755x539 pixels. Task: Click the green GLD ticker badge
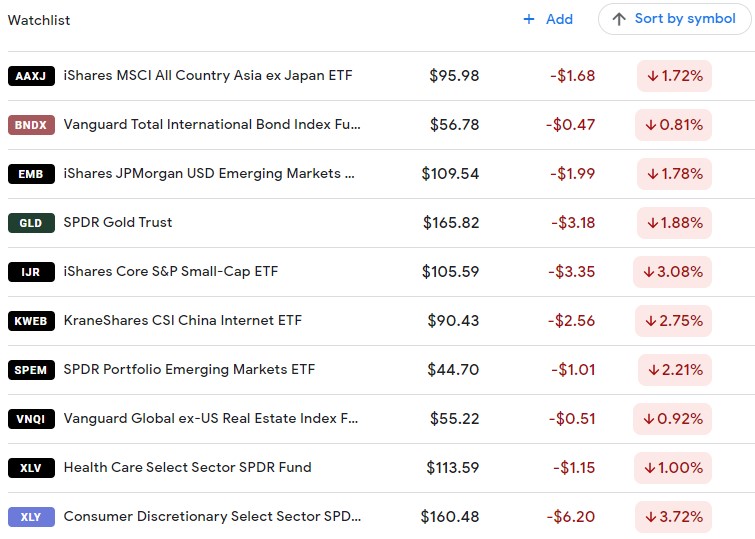[x=31, y=223]
